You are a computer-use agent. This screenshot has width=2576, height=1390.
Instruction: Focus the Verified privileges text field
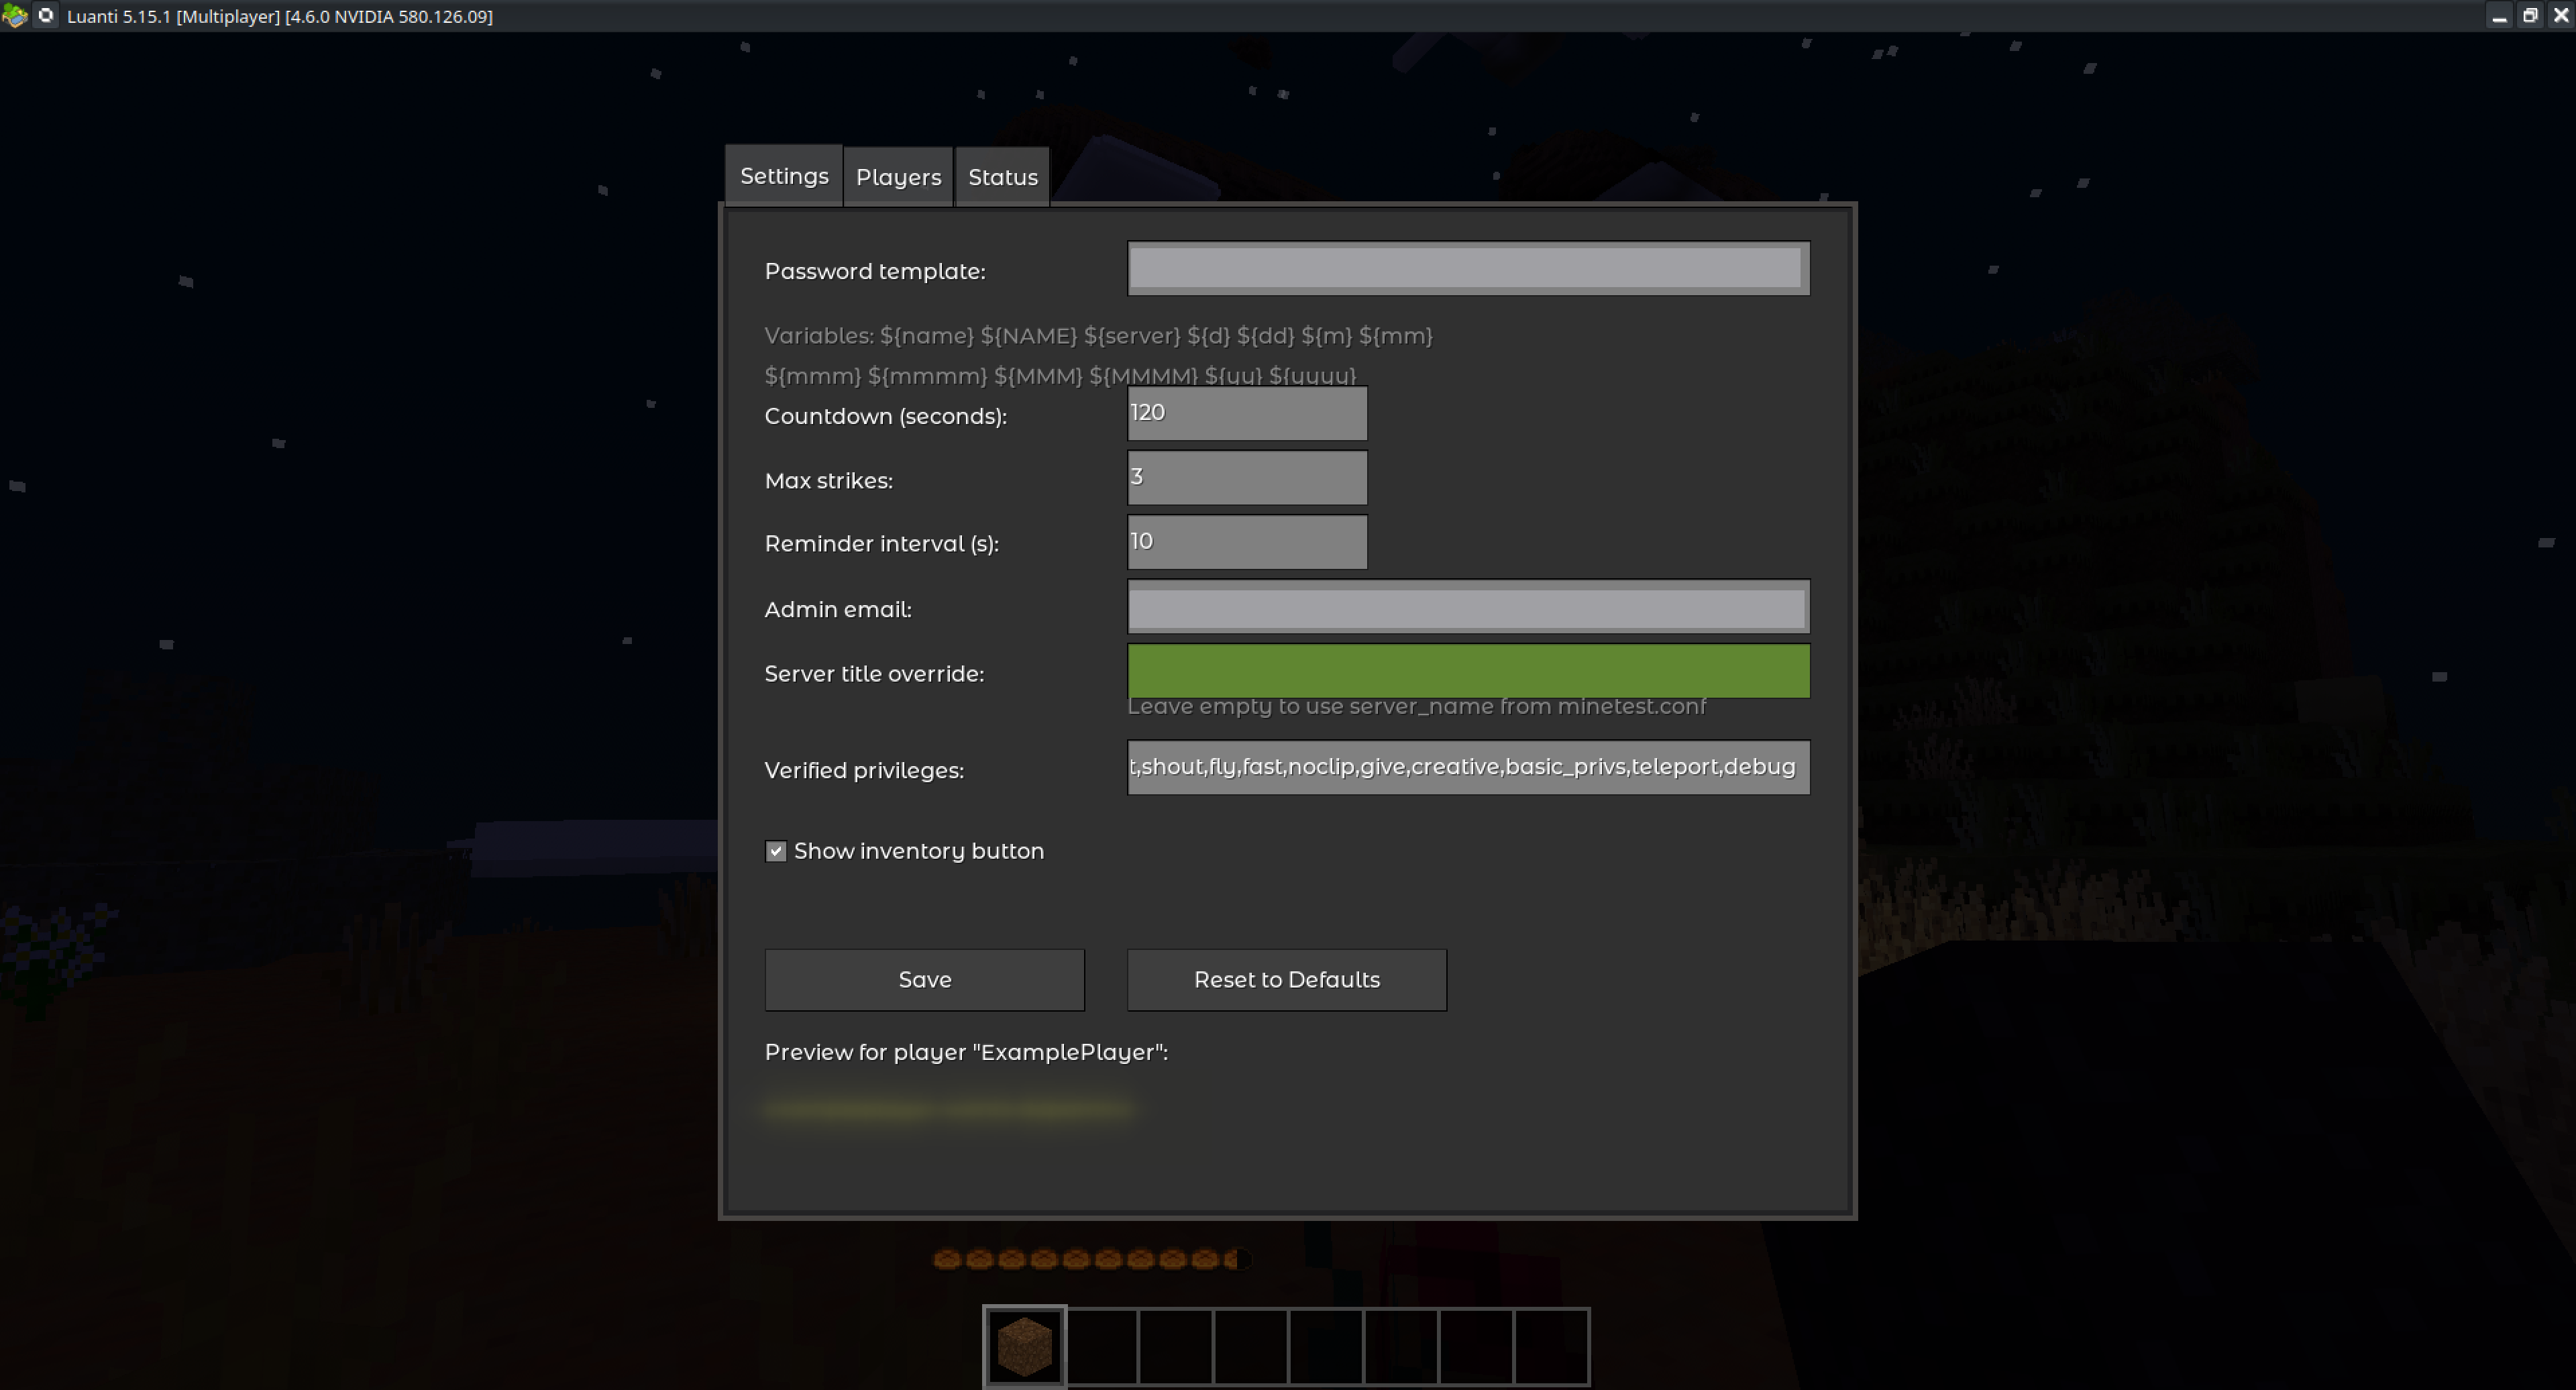(1467, 767)
